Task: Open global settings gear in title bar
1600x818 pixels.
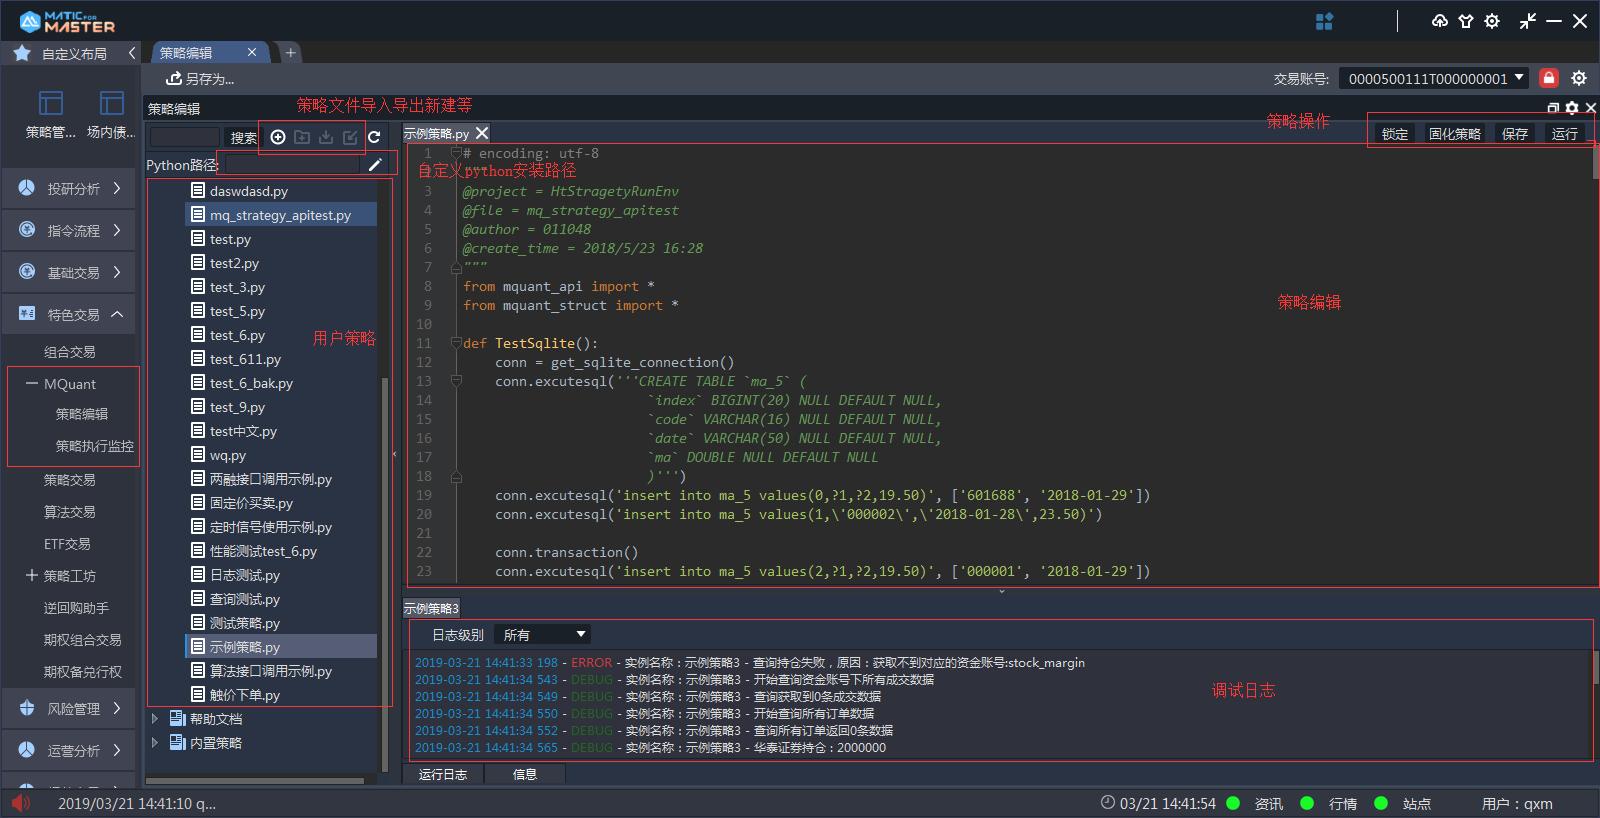Action: 1492,21
